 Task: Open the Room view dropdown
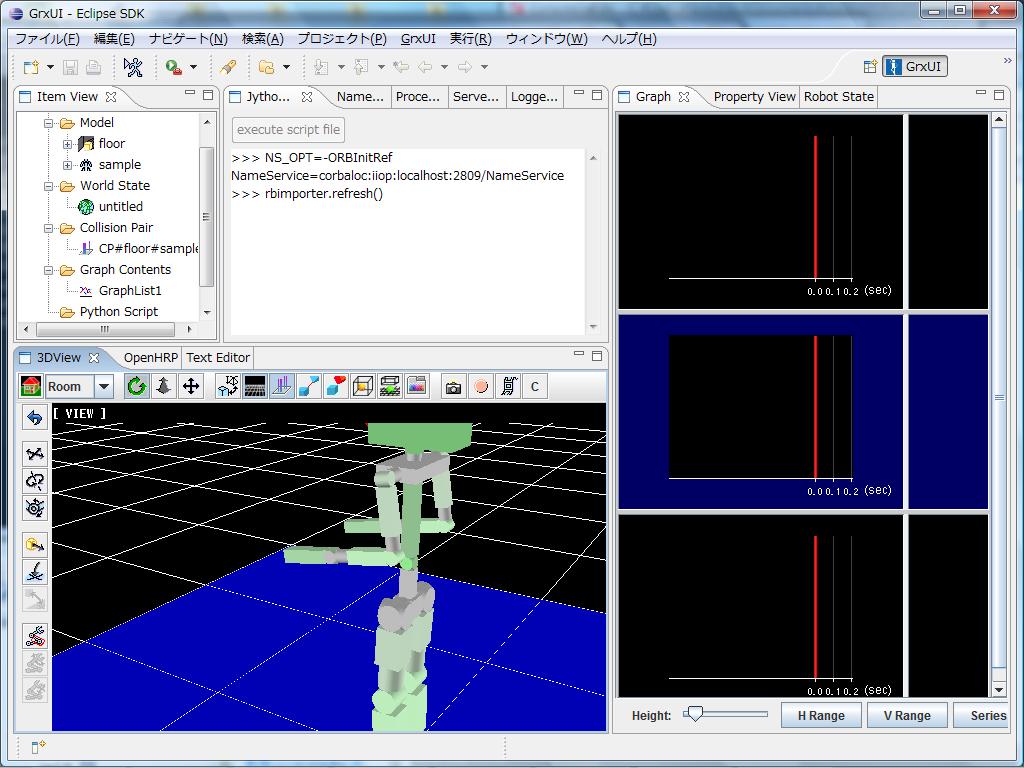click(104, 386)
